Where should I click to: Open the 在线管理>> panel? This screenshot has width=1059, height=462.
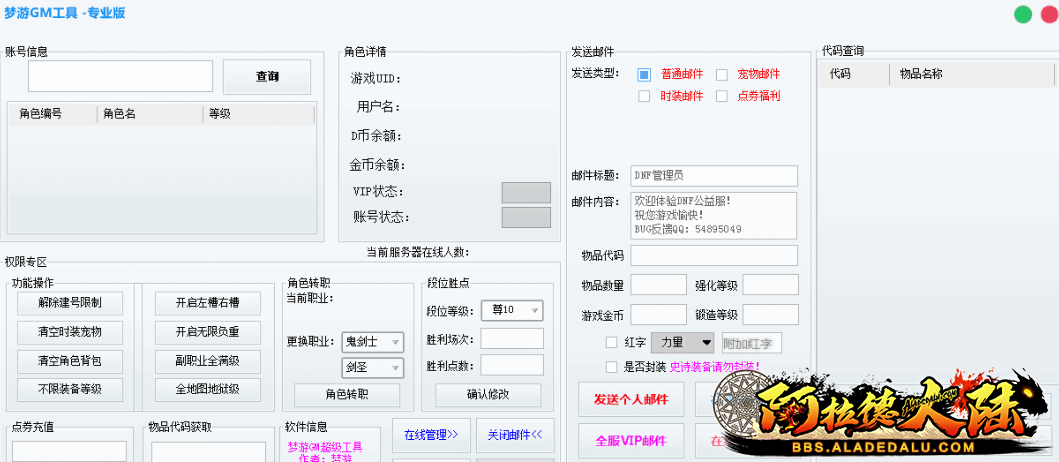tap(430, 435)
